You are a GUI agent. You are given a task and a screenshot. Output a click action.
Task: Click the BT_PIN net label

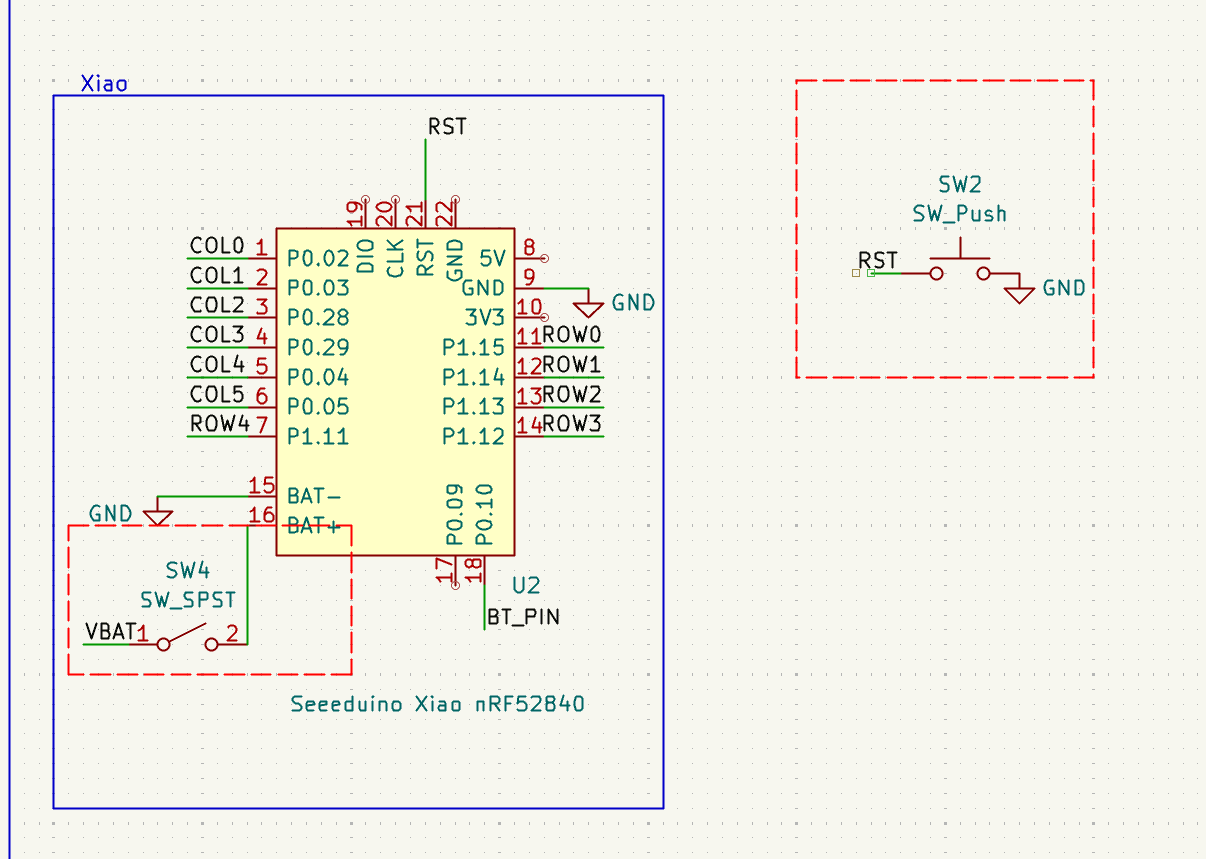[x=523, y=617]
